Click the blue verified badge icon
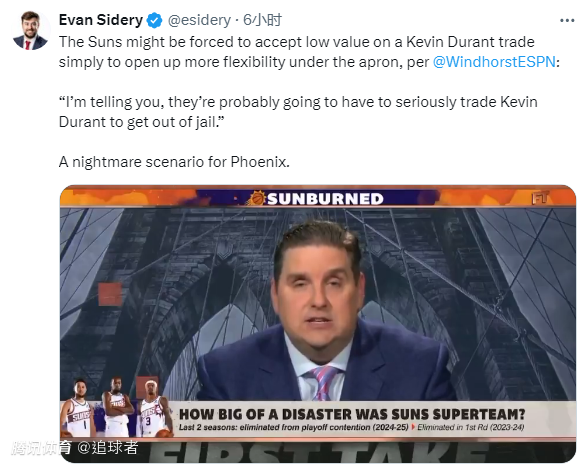The height and width of the screenshot is (465, 583). [x=154, y=20]
